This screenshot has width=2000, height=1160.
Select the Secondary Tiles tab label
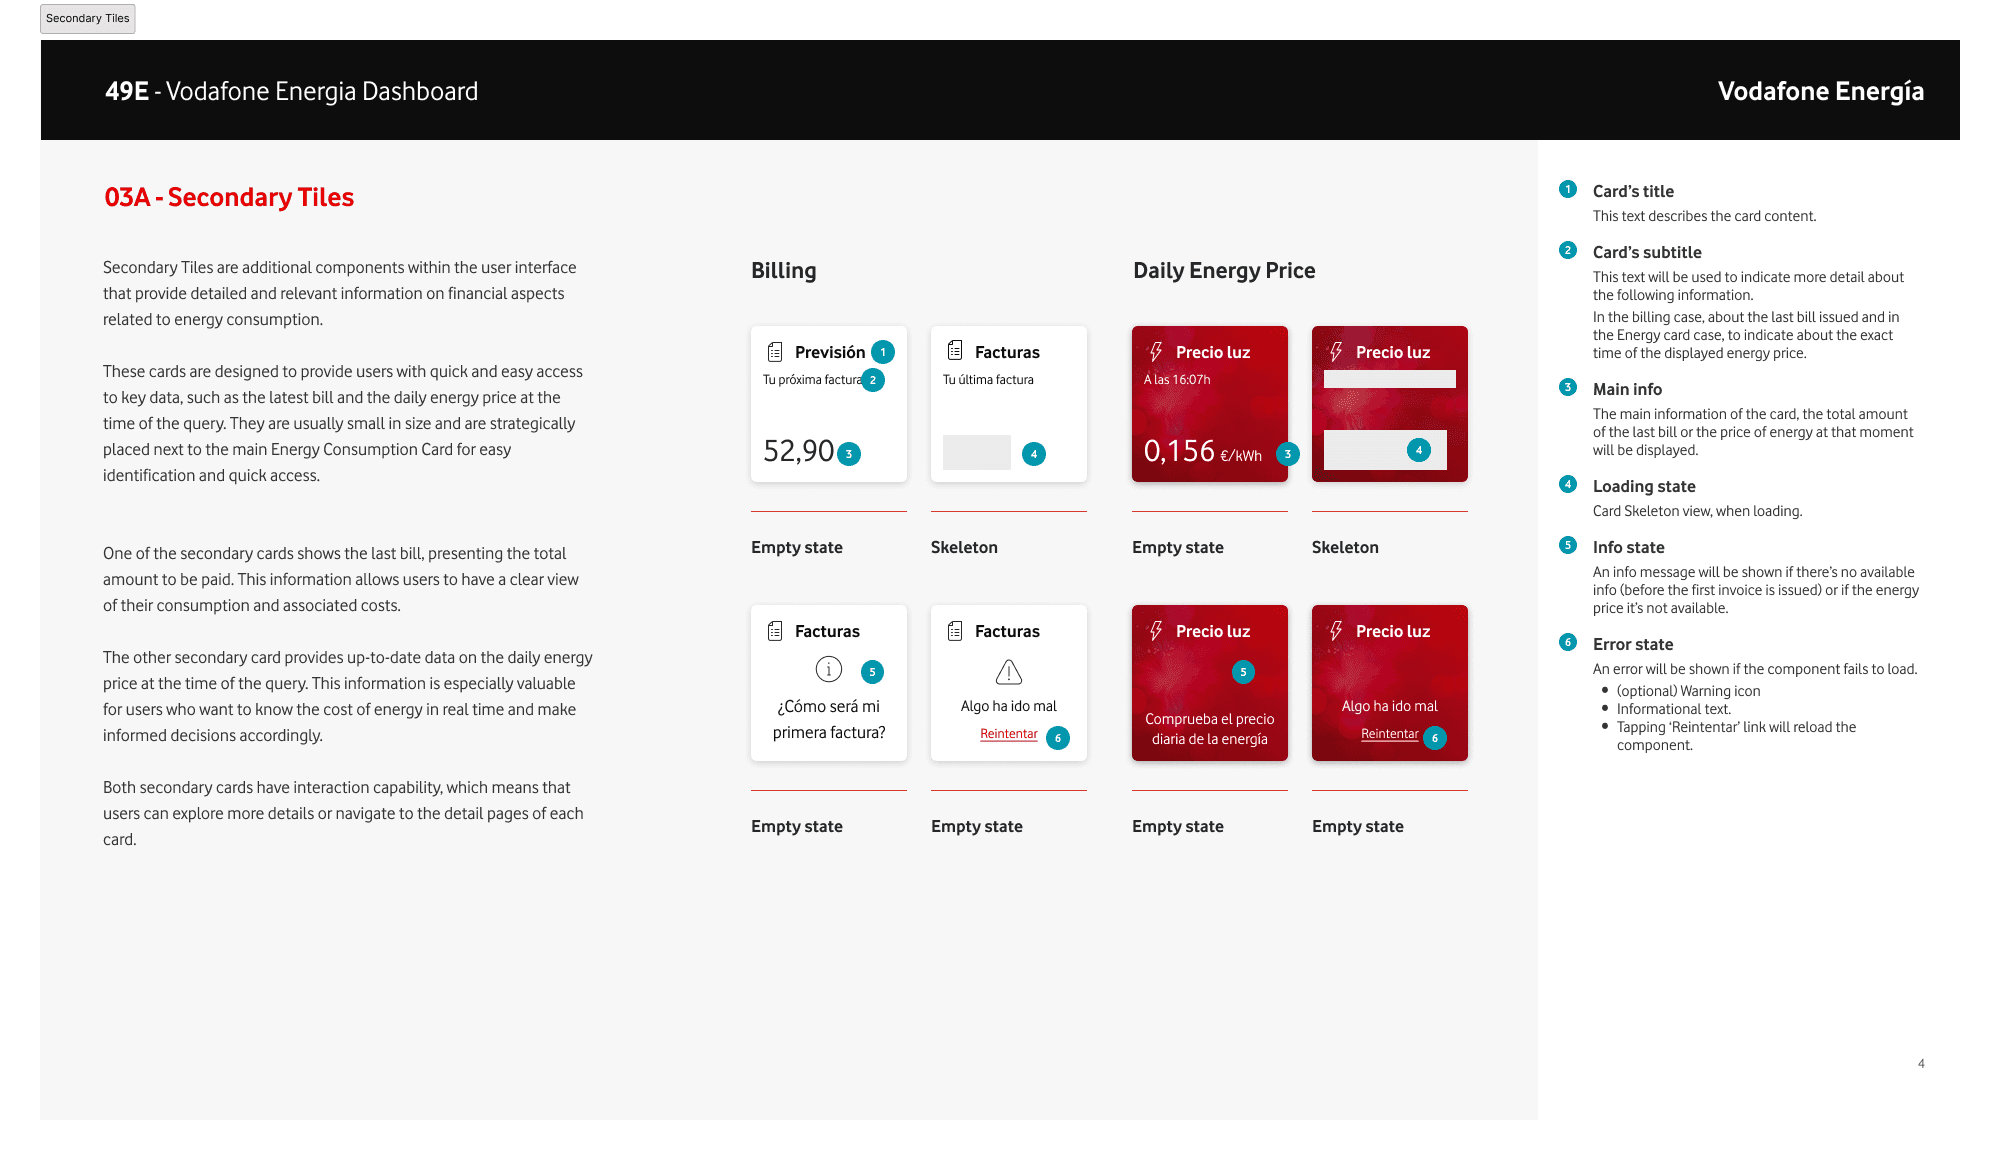pyautogui.click(x=88, y=18)
